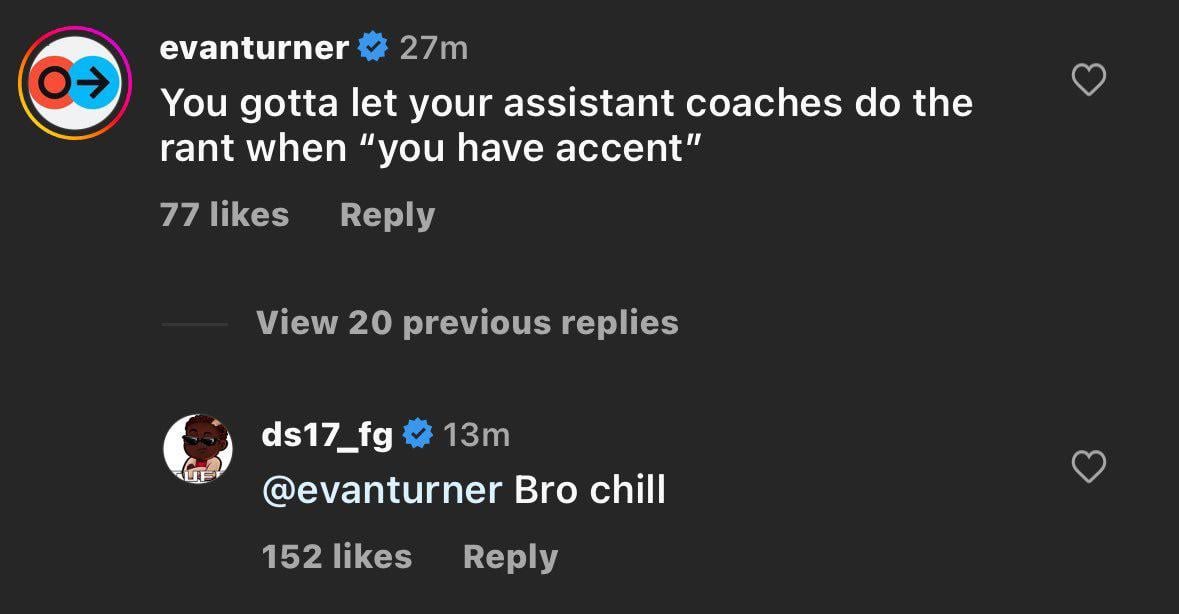The width and height of the screenshot is (1179, 614).
Task: Tap the heart on ds17_fg's reply
Action: (1088, 466)
